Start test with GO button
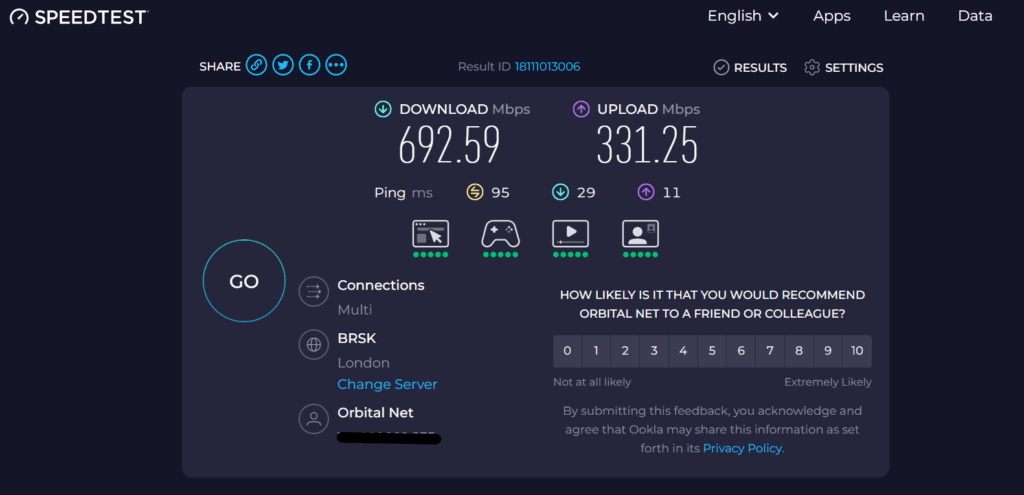This screenshot has height=495, width=1024. [x=244, y=281]
